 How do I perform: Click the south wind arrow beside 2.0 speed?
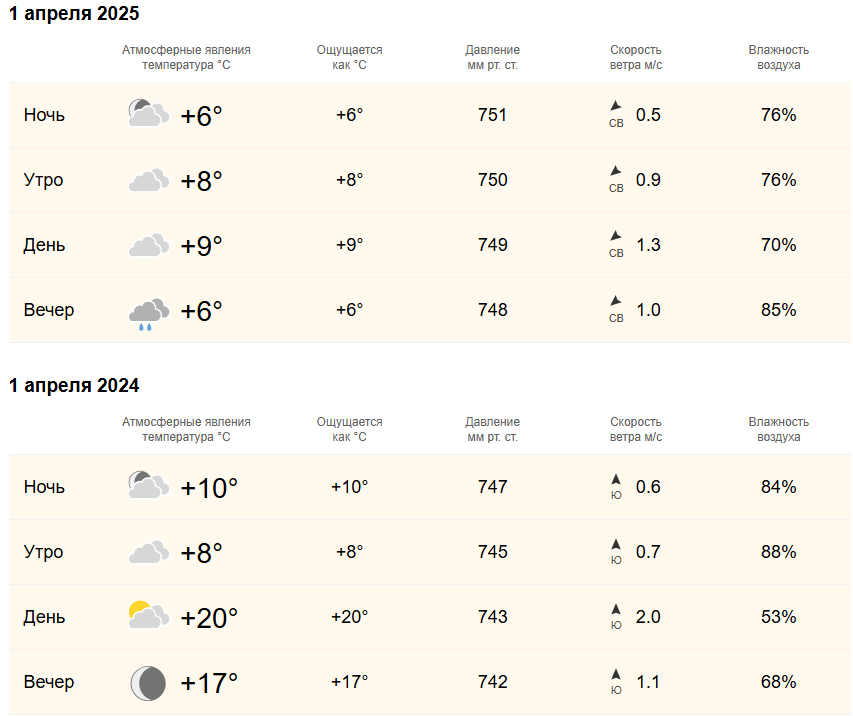click(x=616, y=609)
